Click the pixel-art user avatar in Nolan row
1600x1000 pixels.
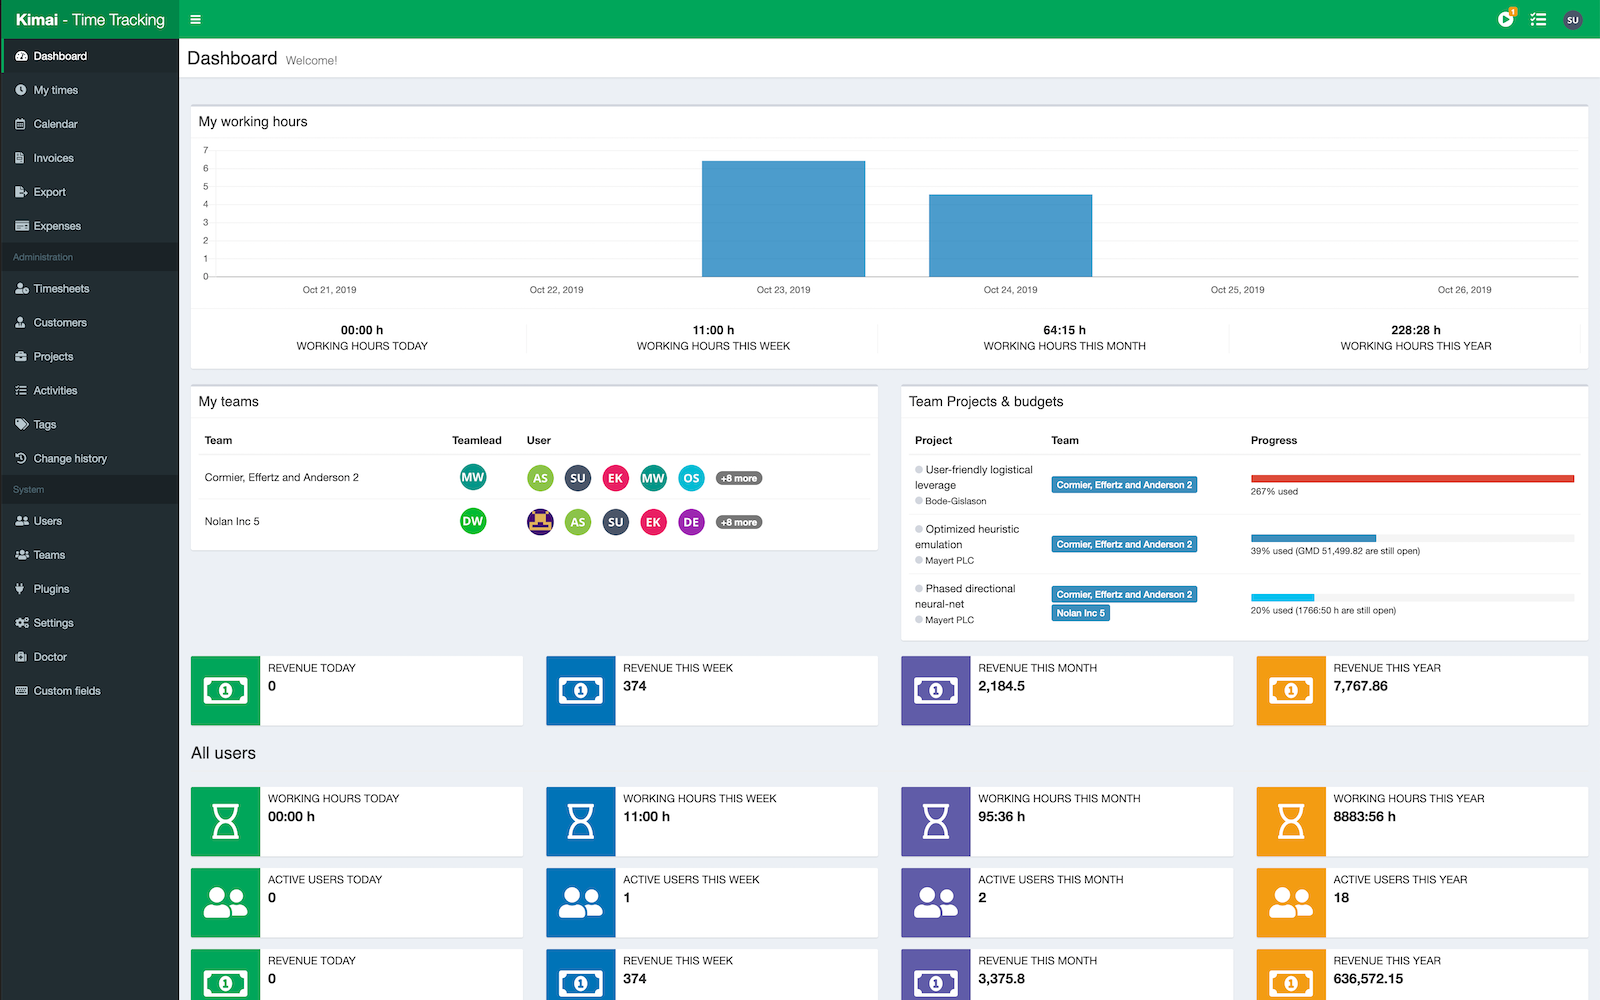pos(540,522)
